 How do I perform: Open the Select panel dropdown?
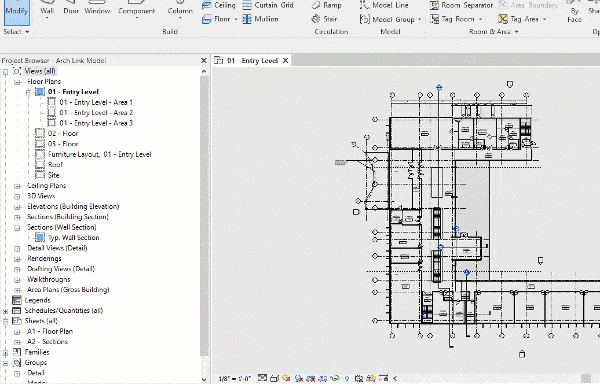tap(27, 32)
